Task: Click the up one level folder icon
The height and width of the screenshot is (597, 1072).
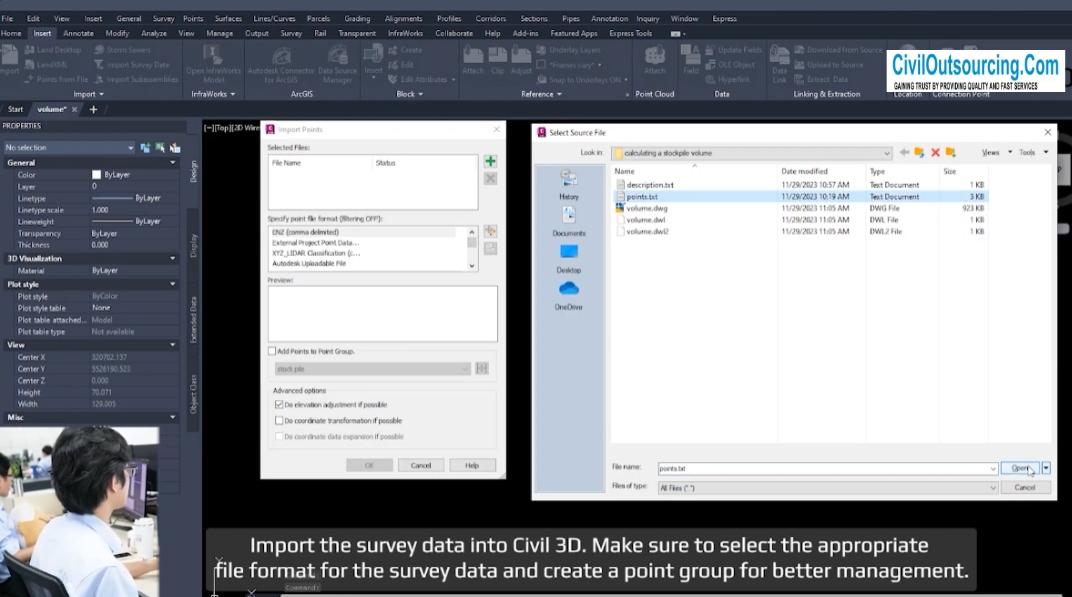Action: click(919, 152)
